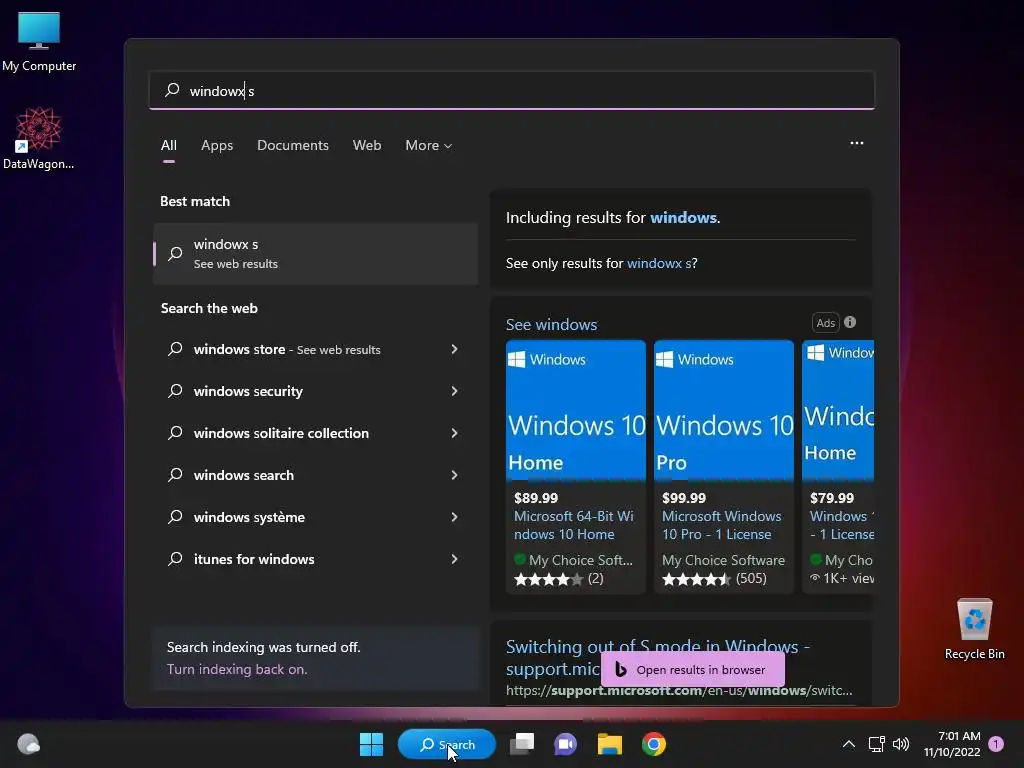
Task: Expand the More filter dropdown
Action: tap(428, 146)
